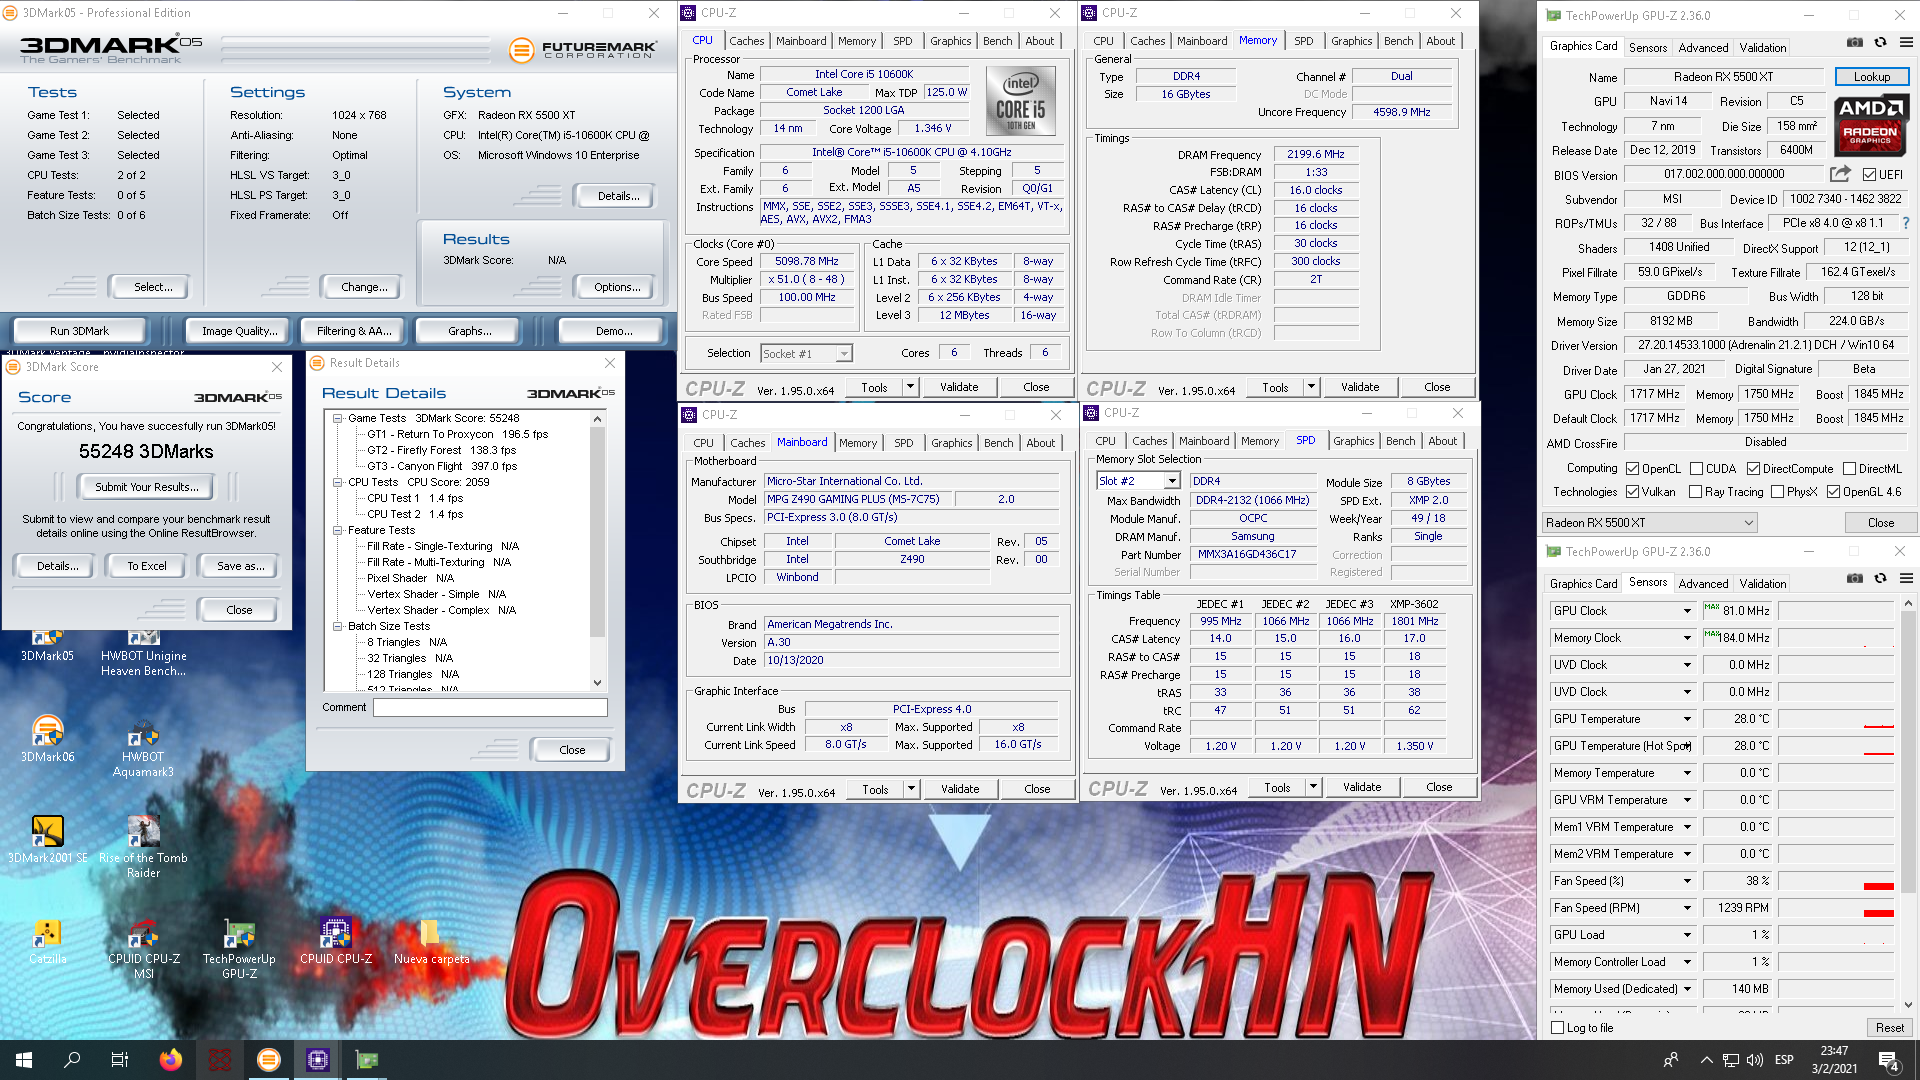
Task: Open the CPUID CPU-Z desktop shortcut
Action: [x=335, y=940]
